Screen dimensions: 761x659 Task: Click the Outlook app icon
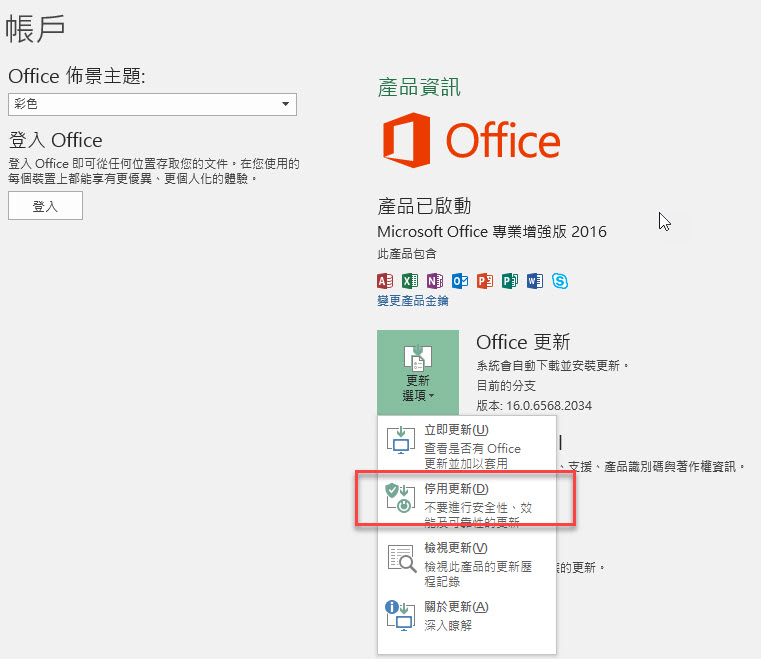pyautogui.click(x=460, y=281)
